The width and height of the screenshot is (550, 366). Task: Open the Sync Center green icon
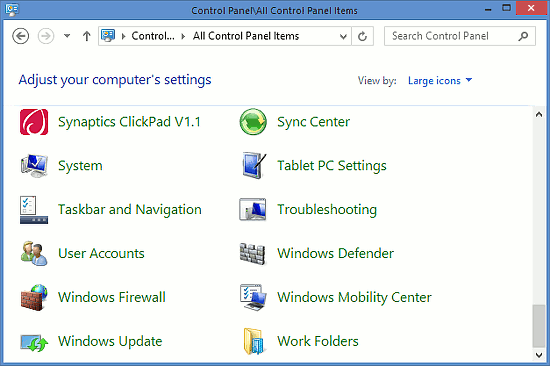pos(253,122)
